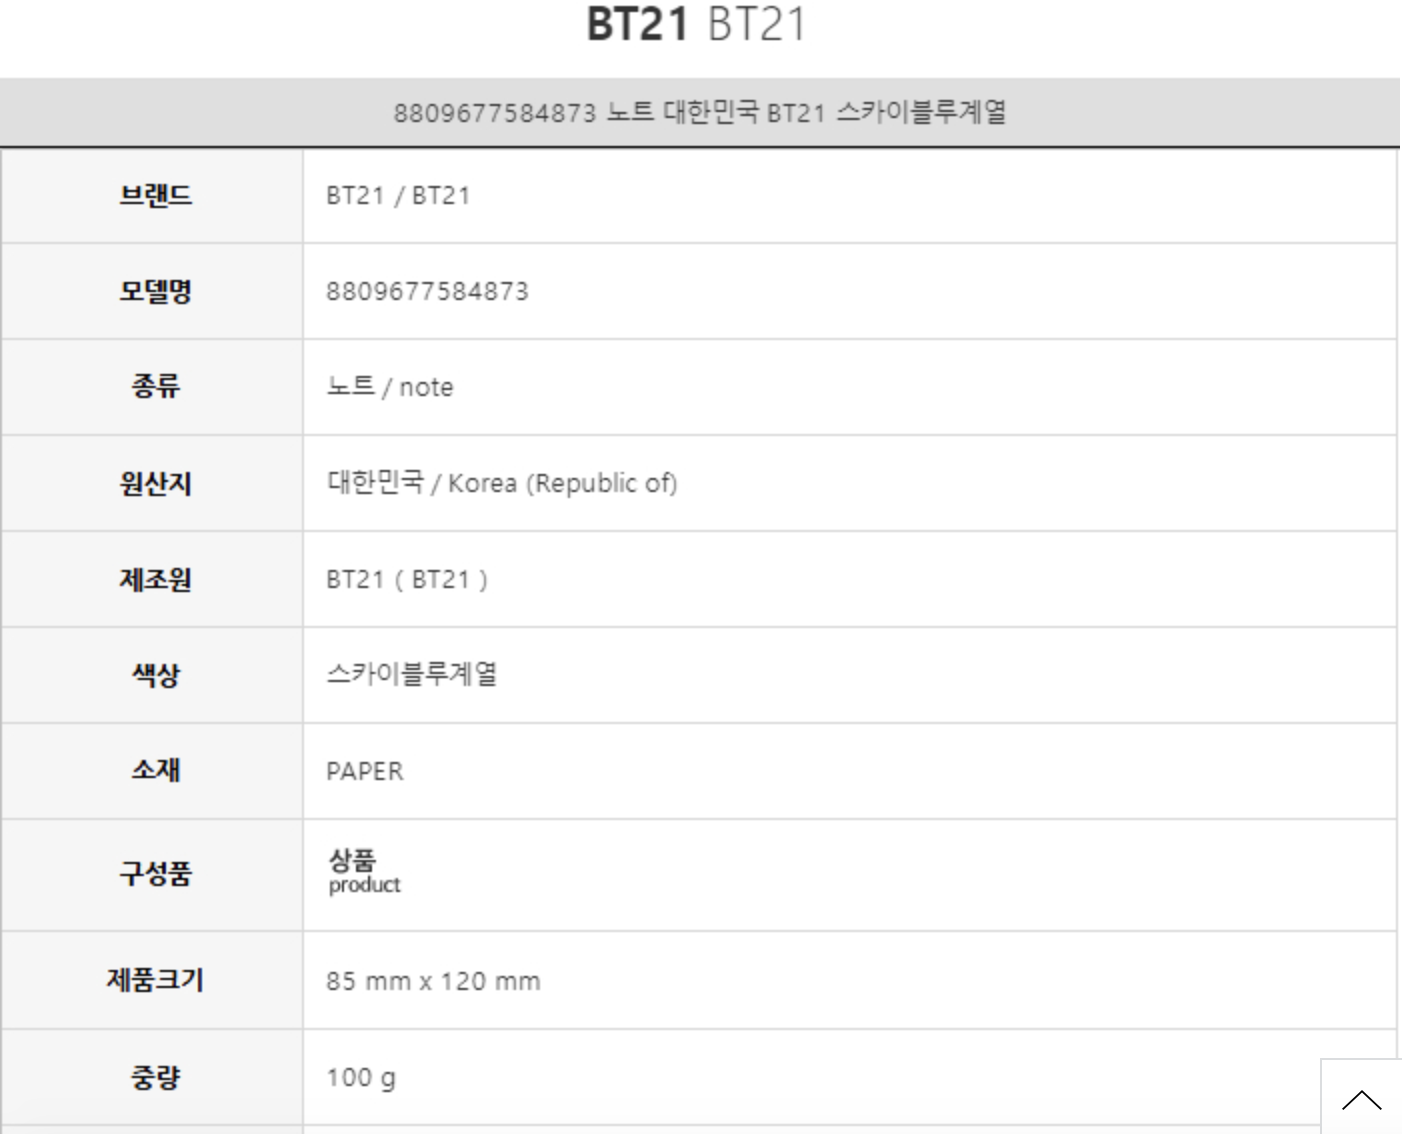Click the bold BT21 page heading
1402x1134 pixels.
638,24
